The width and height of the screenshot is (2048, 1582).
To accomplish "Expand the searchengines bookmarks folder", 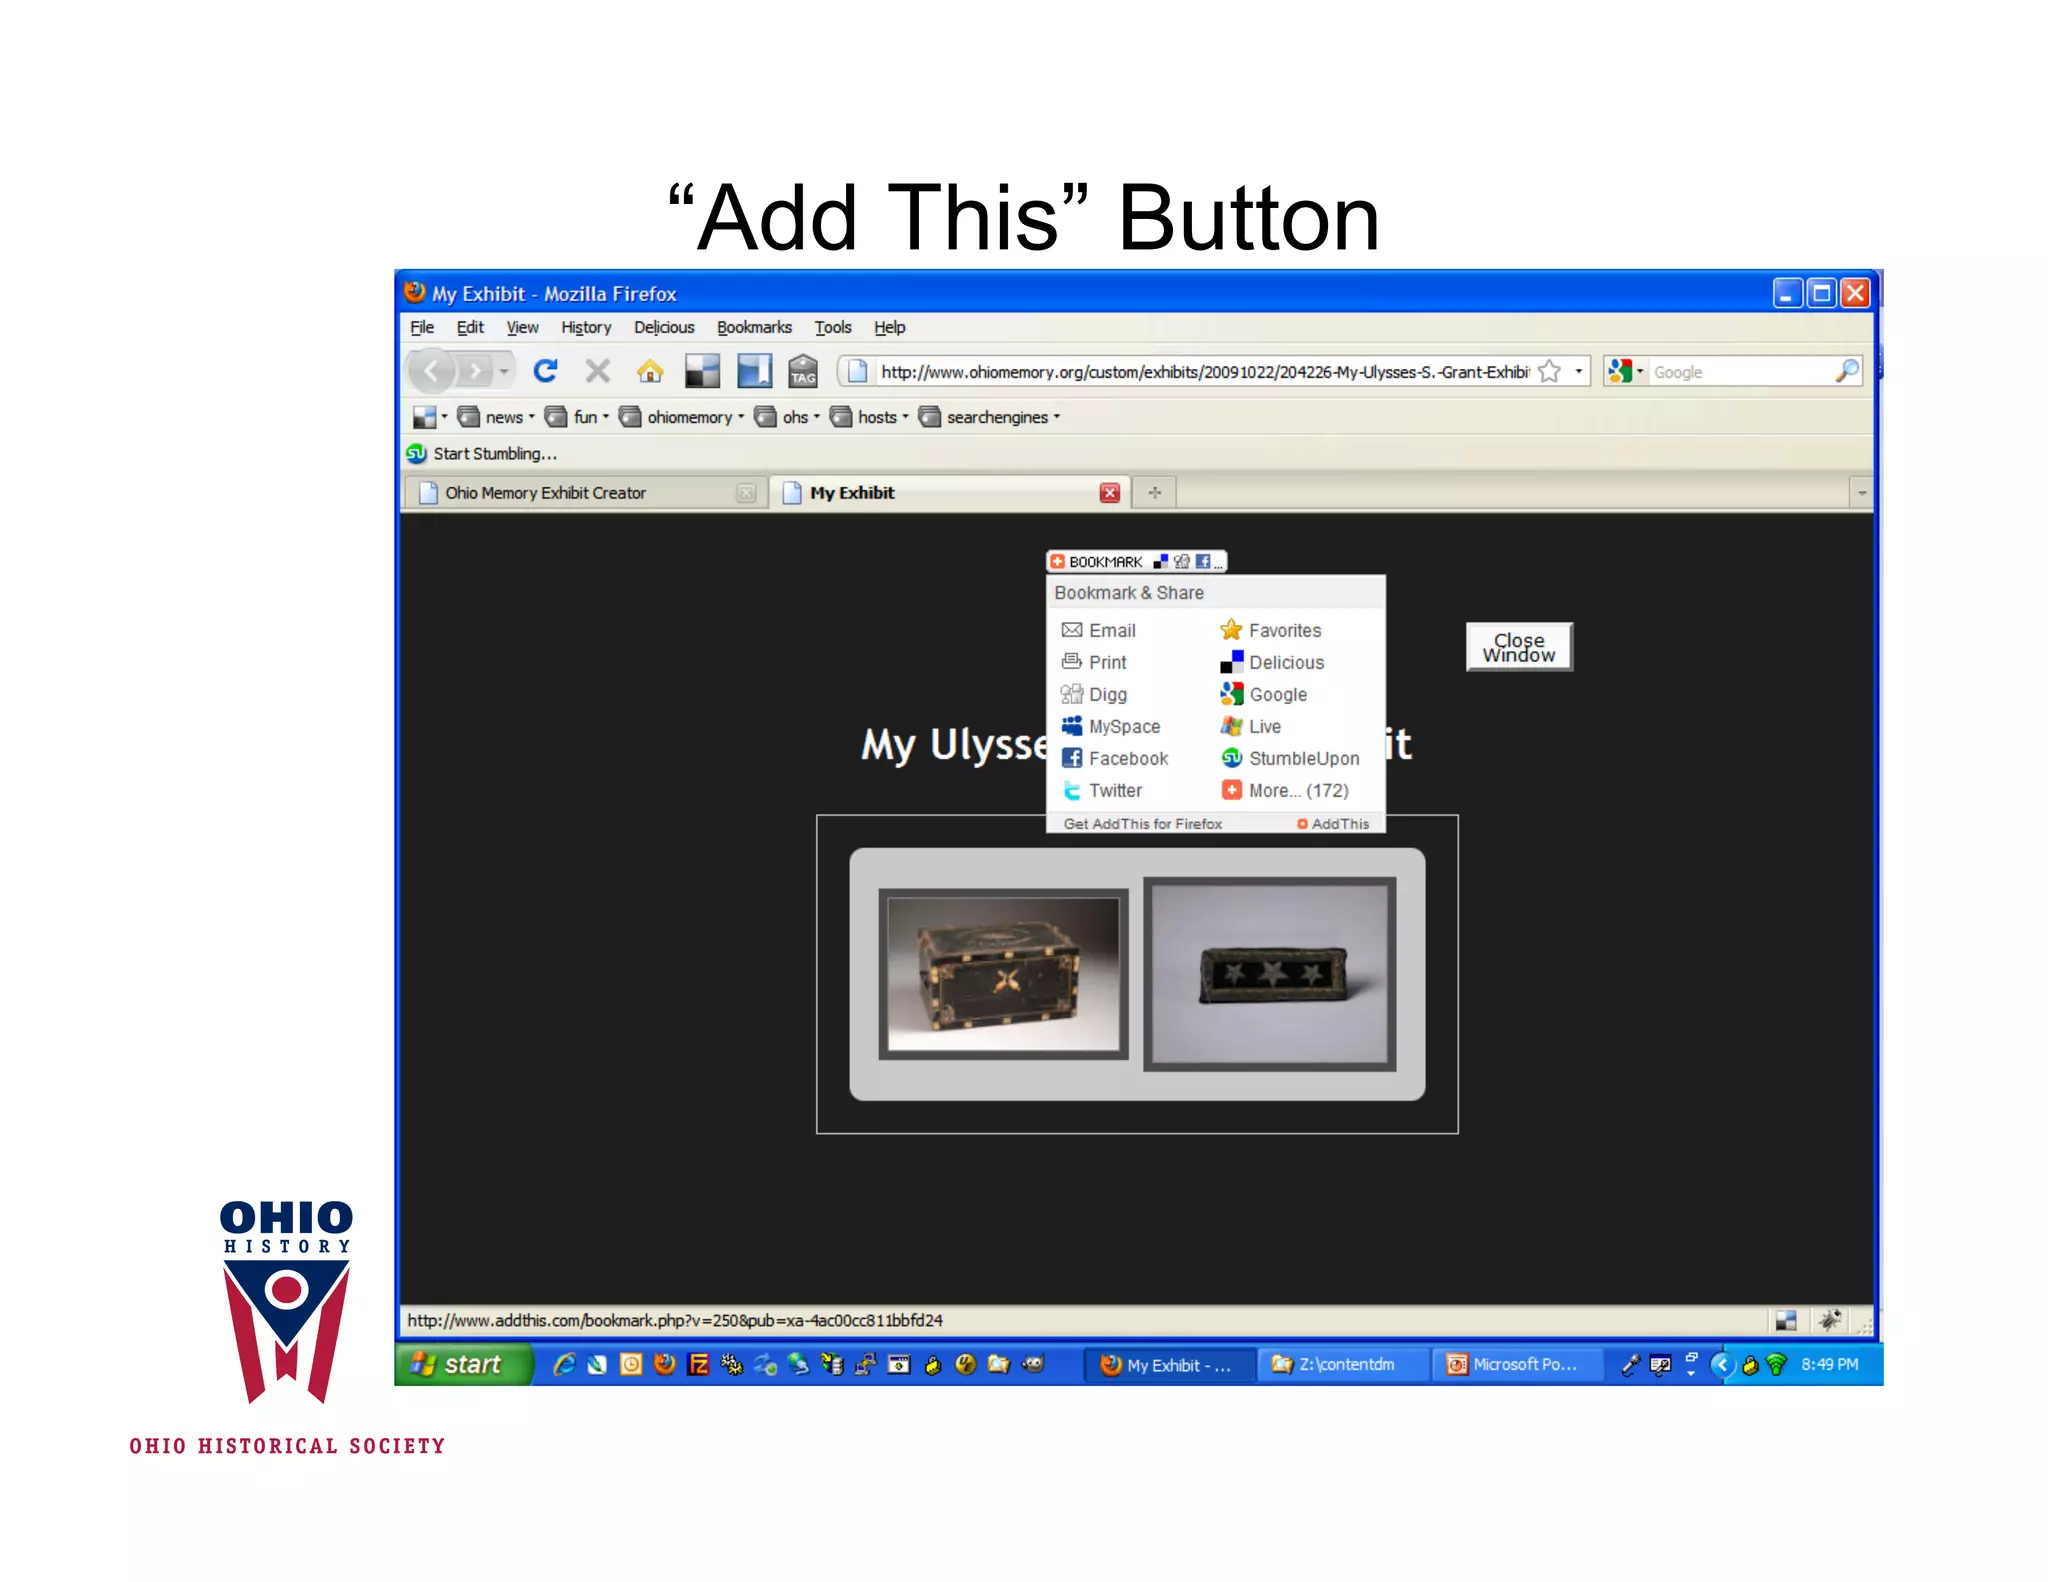I will [x=989, y=417].
